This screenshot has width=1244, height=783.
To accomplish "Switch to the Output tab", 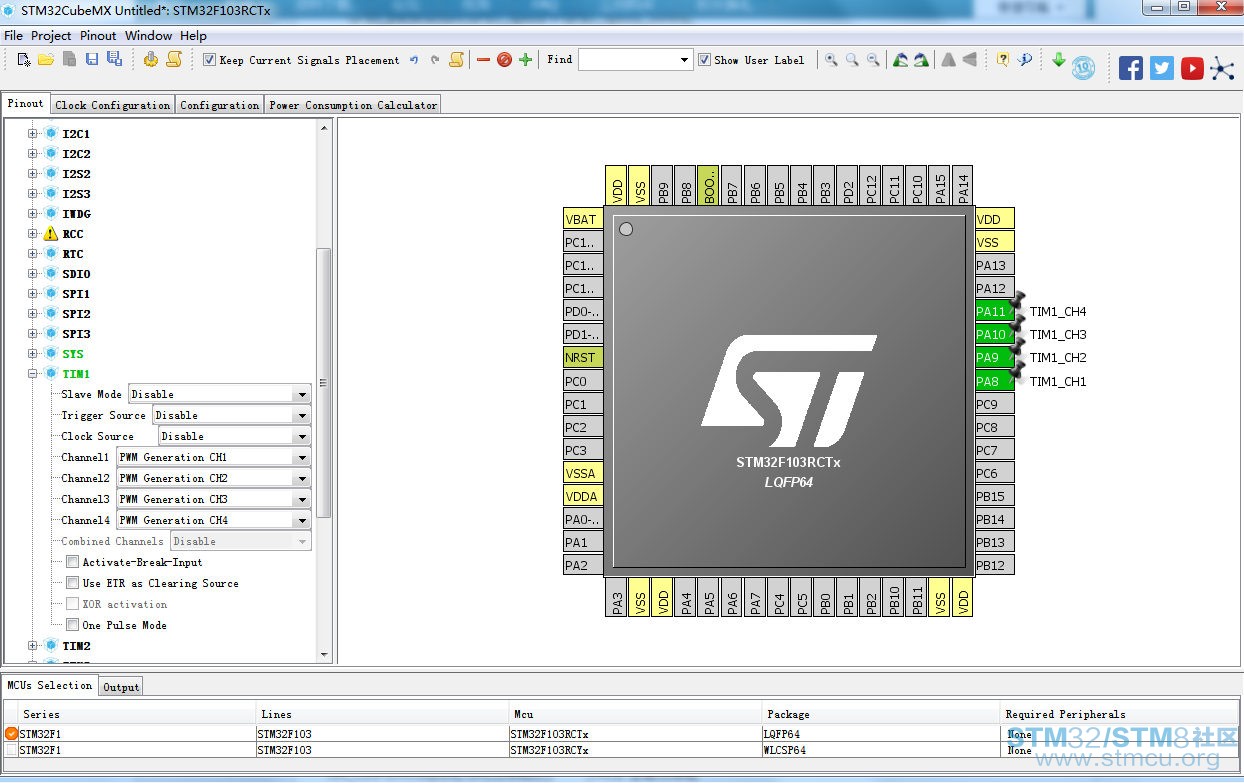I will [121, 687].
